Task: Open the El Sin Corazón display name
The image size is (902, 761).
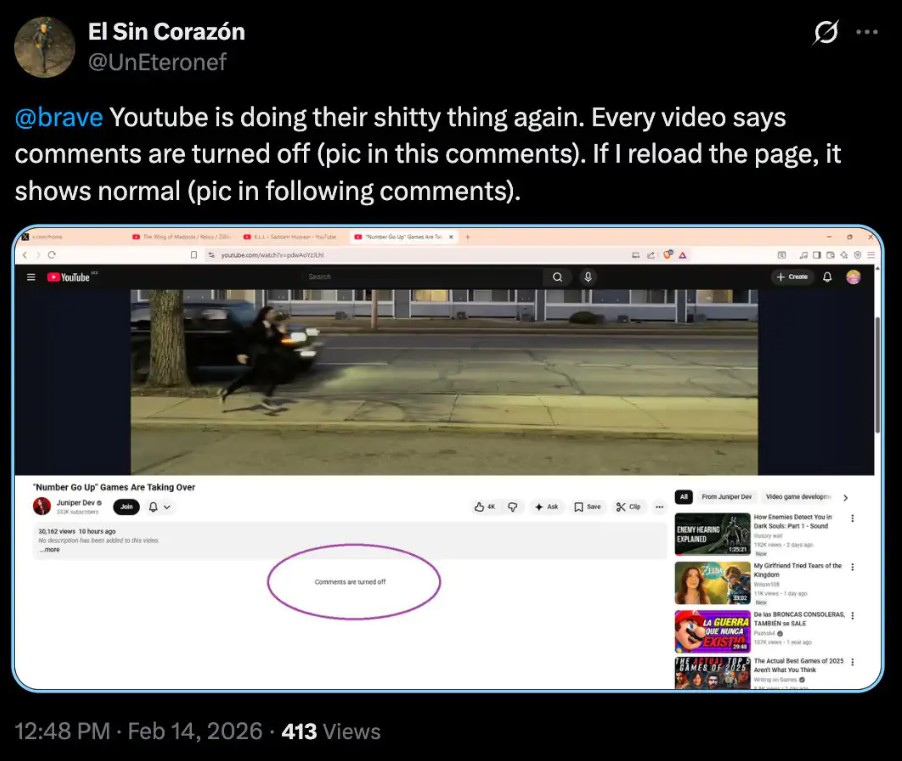Action: click(x=166, y=32)
